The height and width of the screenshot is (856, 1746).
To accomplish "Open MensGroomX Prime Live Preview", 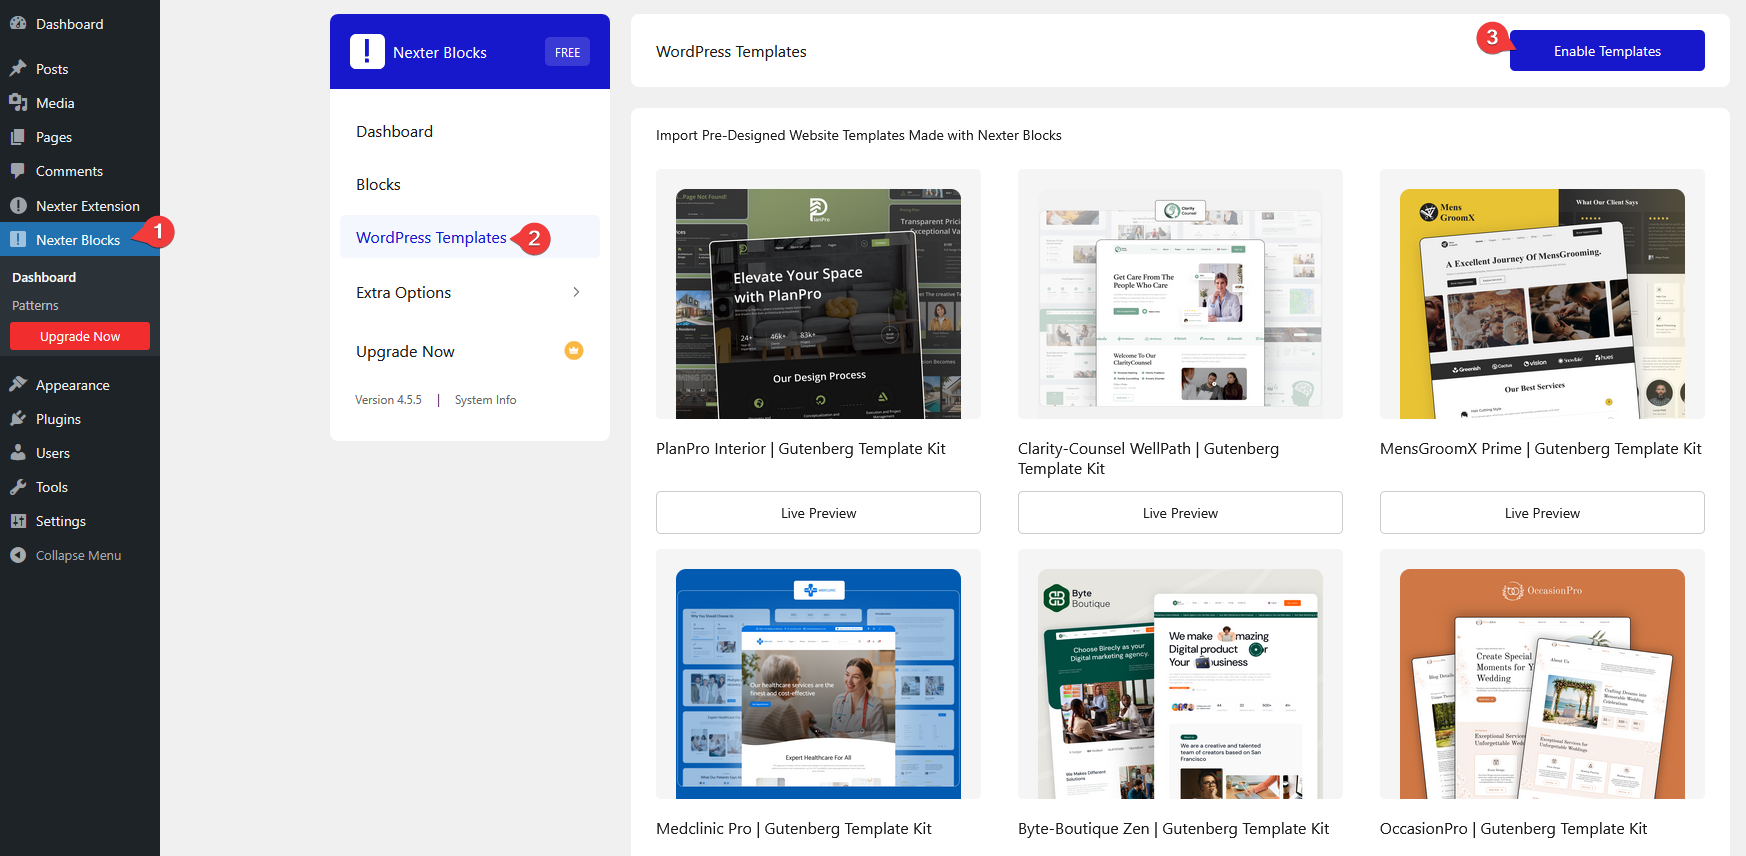I will tap(1542, 513).
